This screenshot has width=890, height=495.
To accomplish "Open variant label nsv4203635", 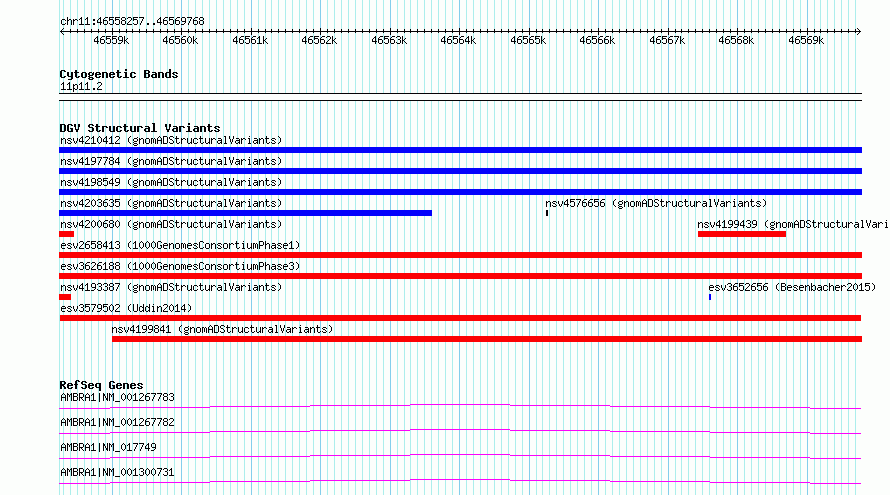I will (x=171, y=203).
